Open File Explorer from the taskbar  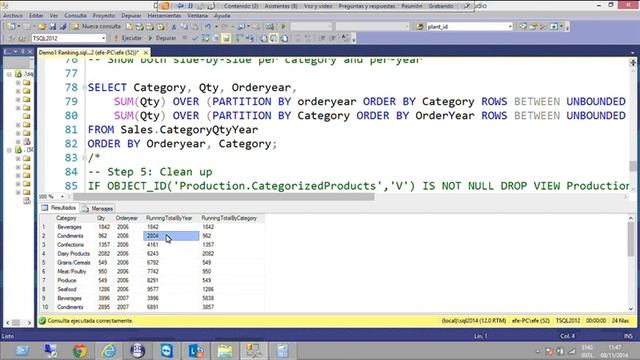click(225, 351)
